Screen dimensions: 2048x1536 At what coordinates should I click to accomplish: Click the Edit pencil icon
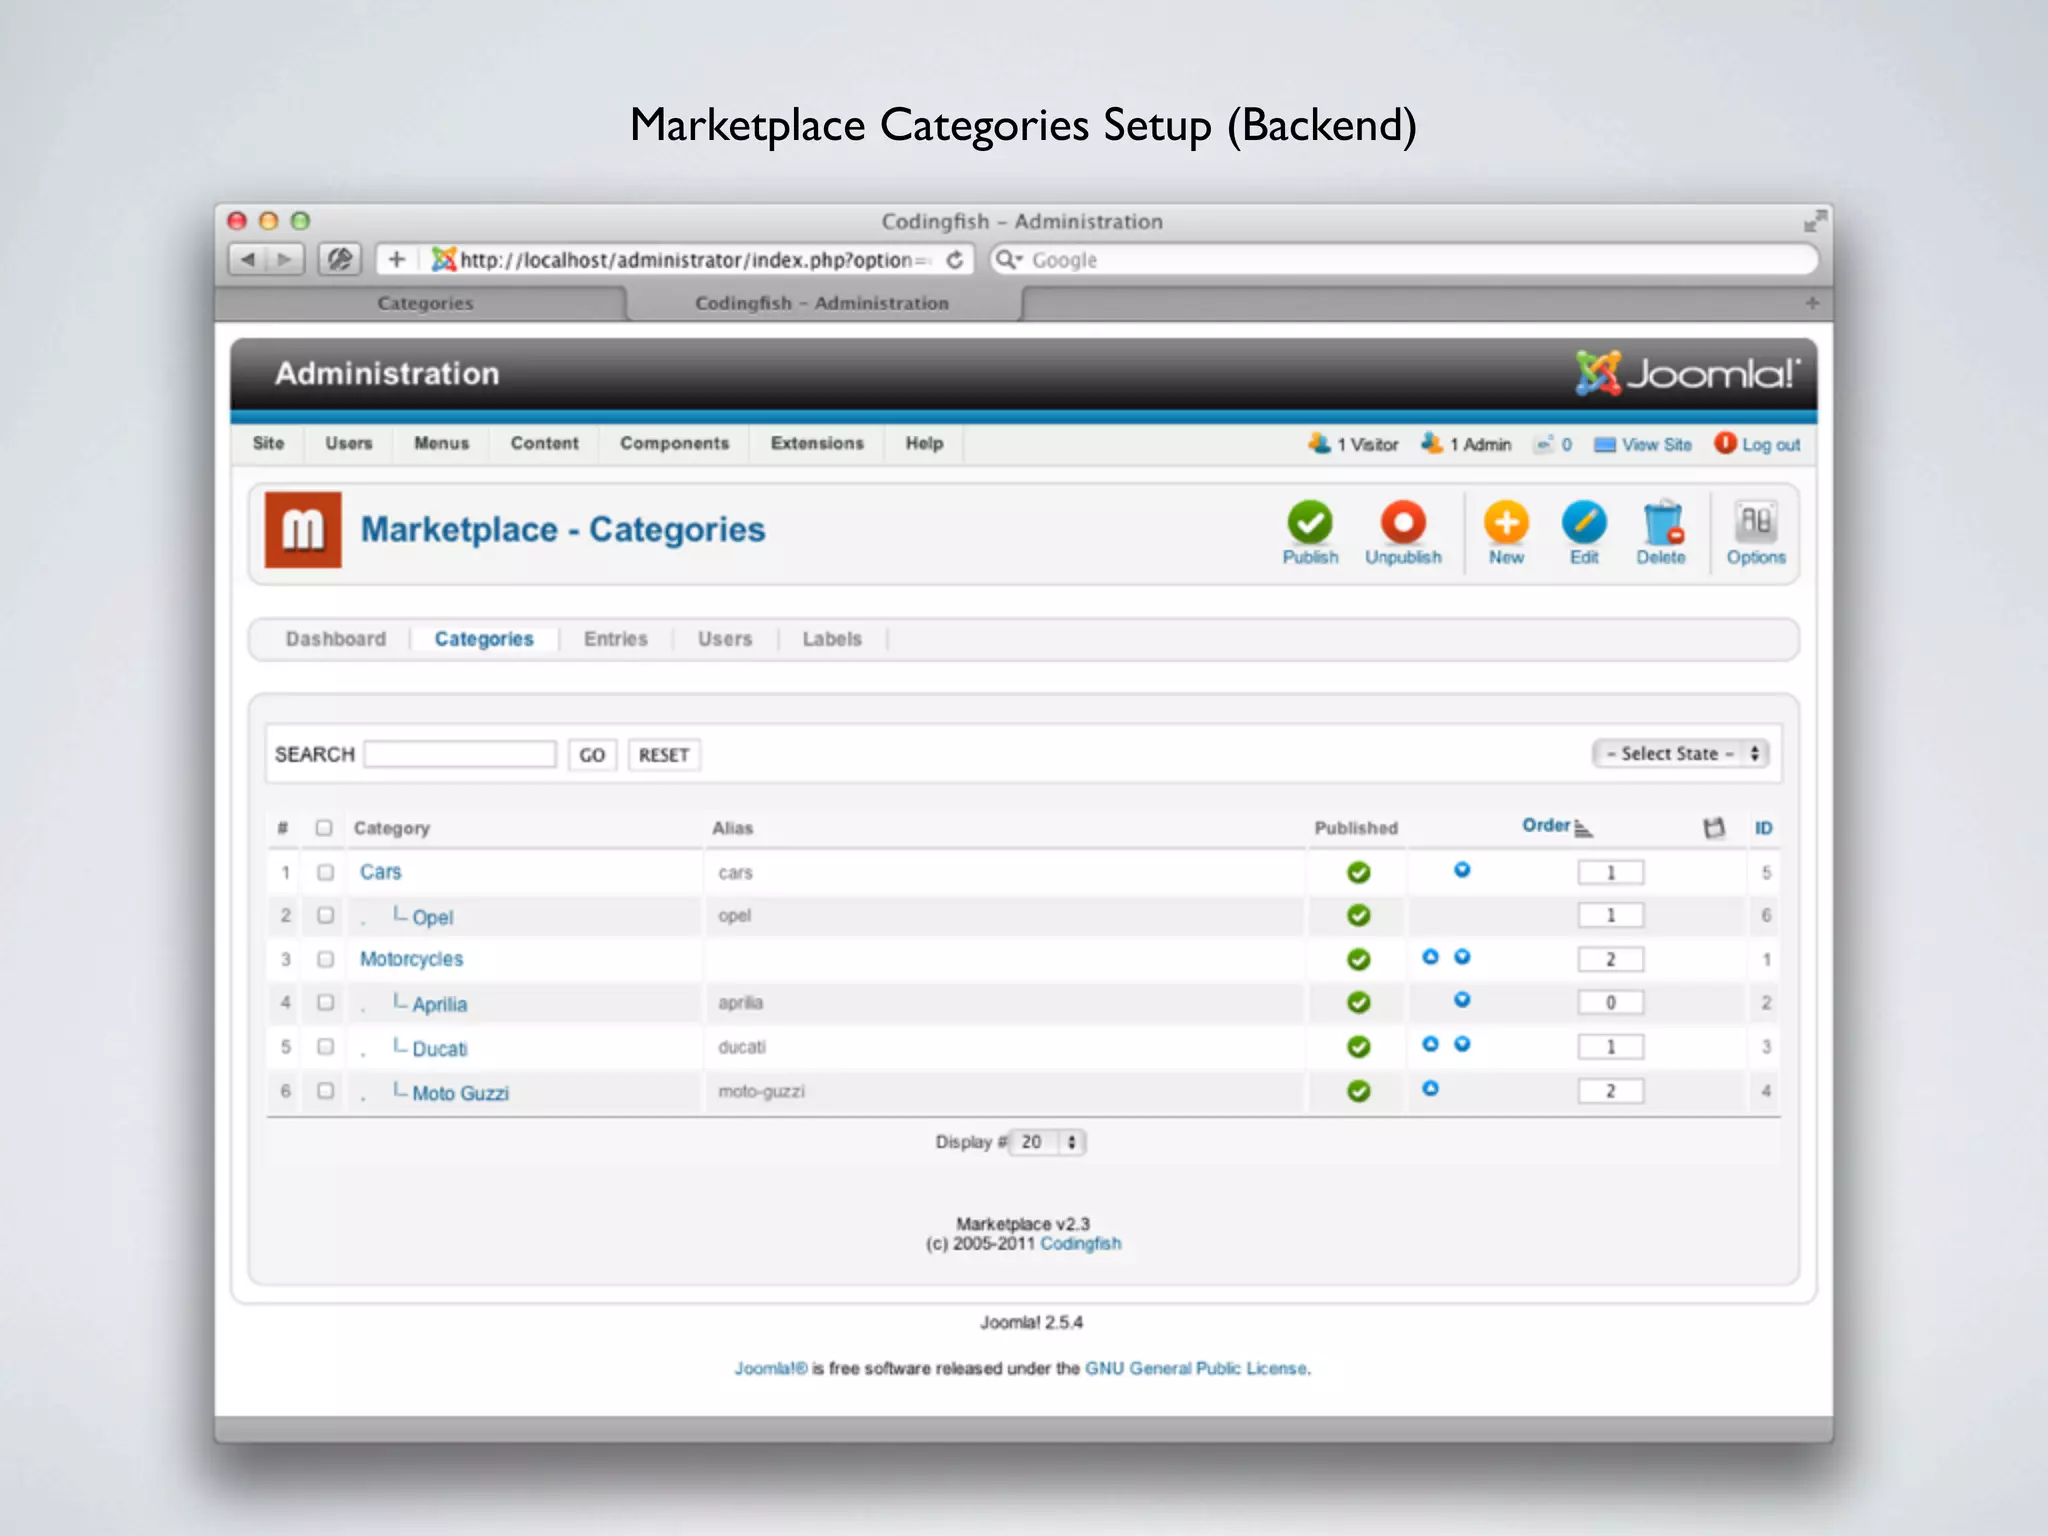[x=1584, y=533]
